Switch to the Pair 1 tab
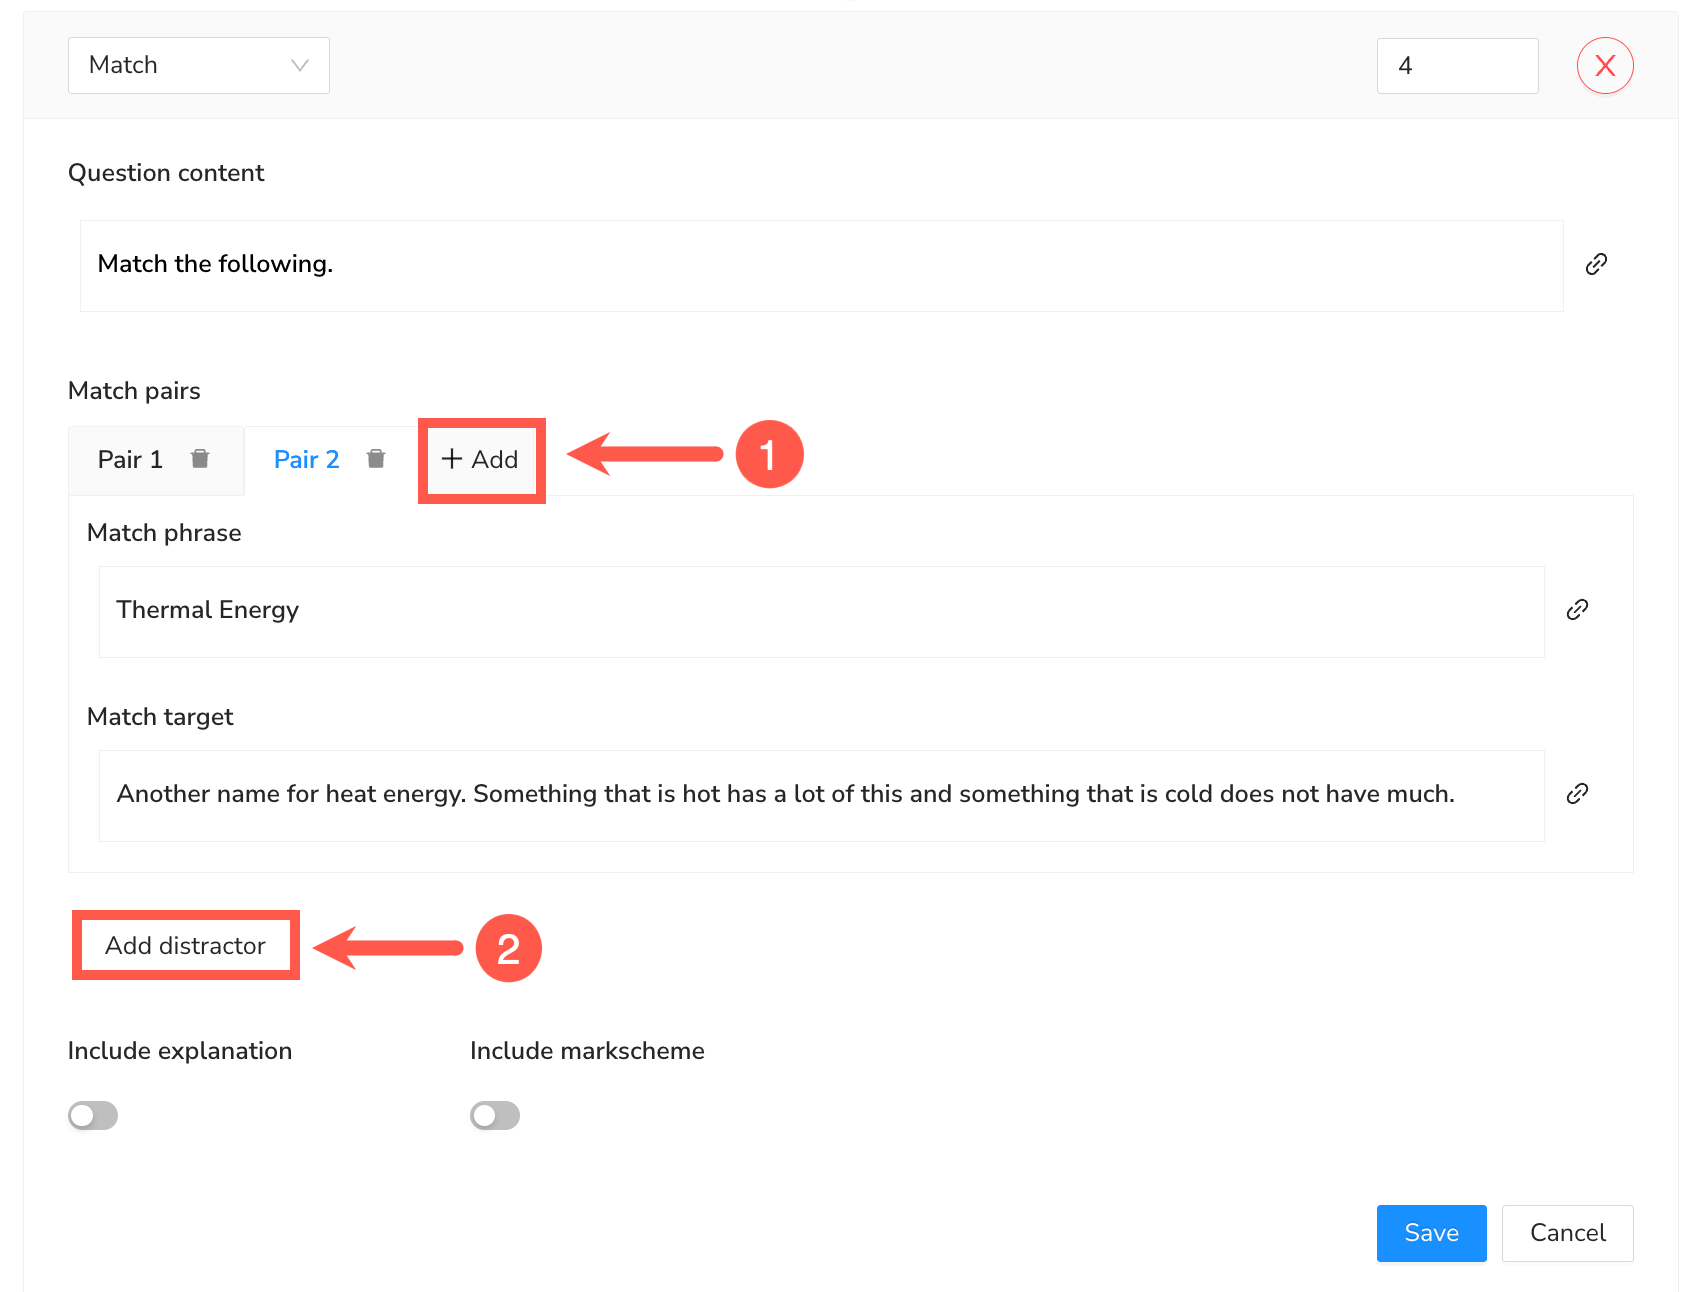Image resolution: width=1706 pixels, height=1292 pixels. click(130, 460)
